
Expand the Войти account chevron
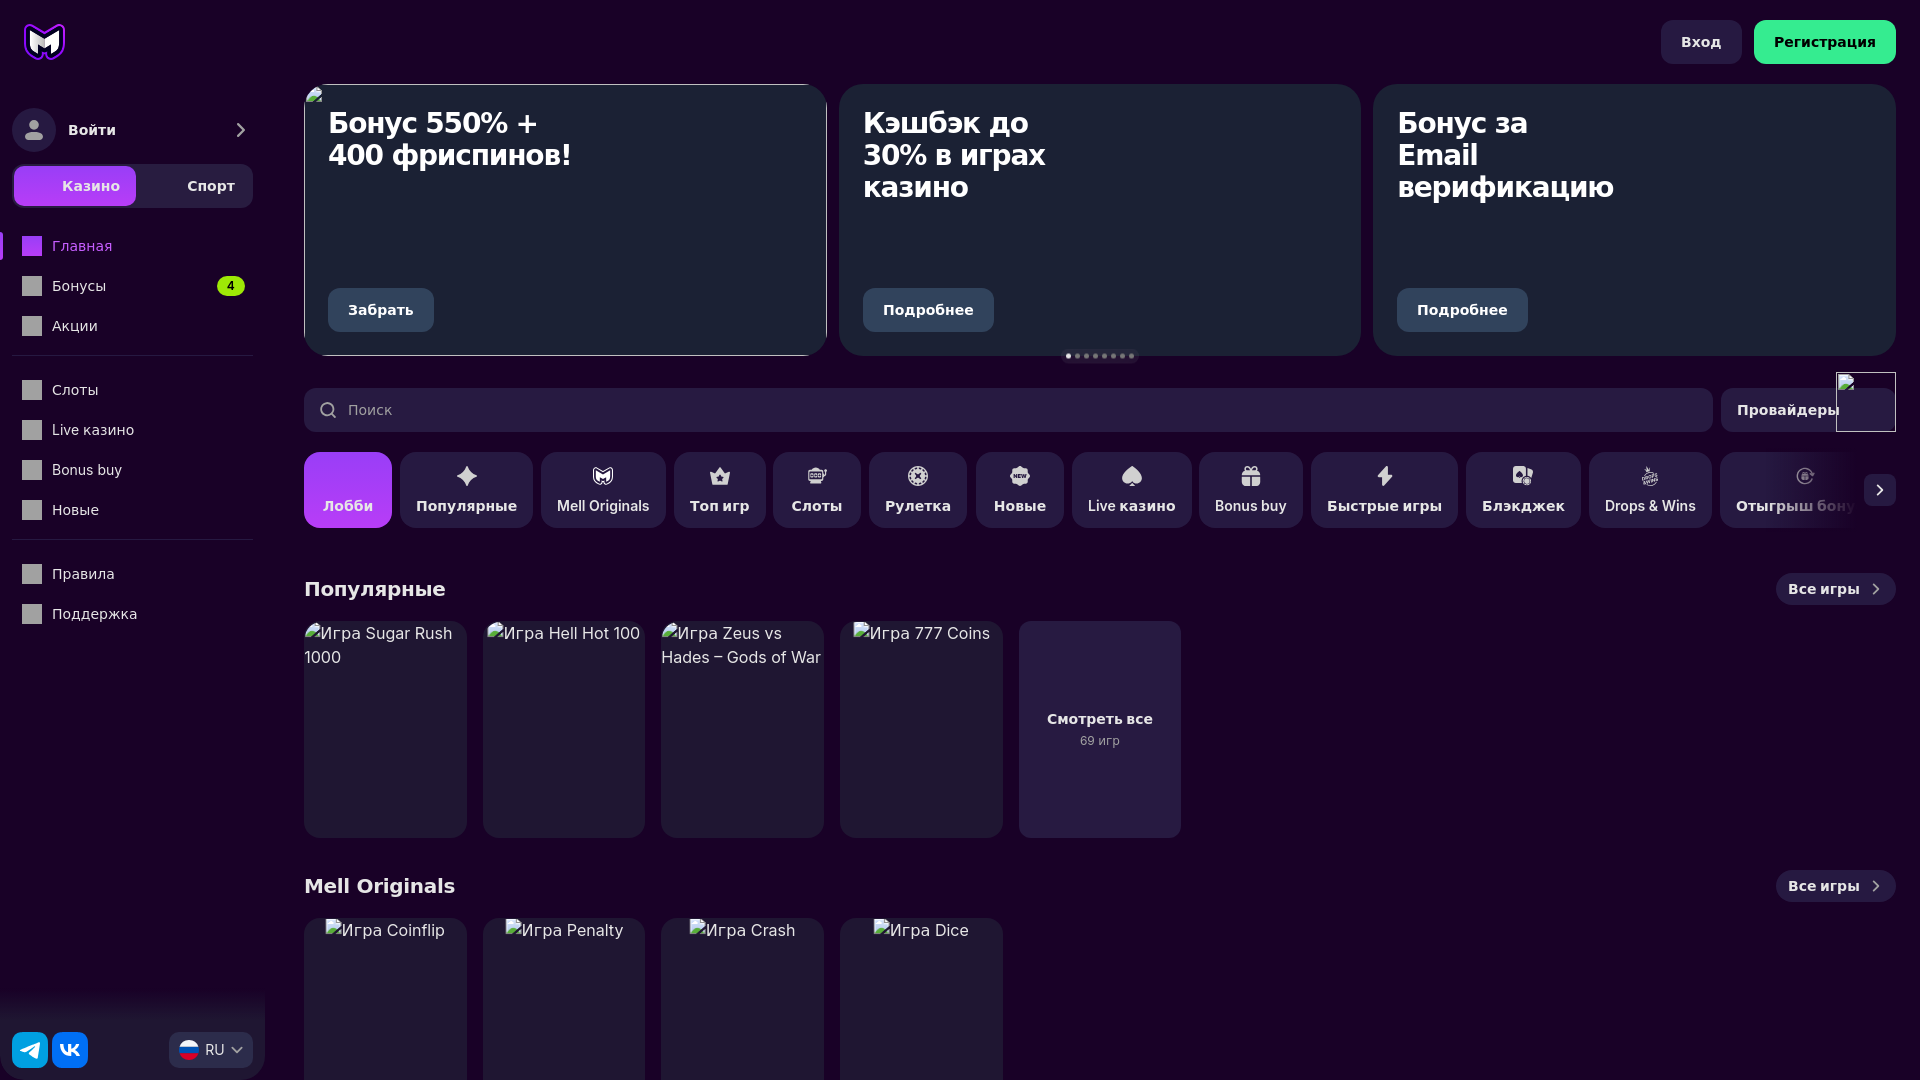click(240, 130)
